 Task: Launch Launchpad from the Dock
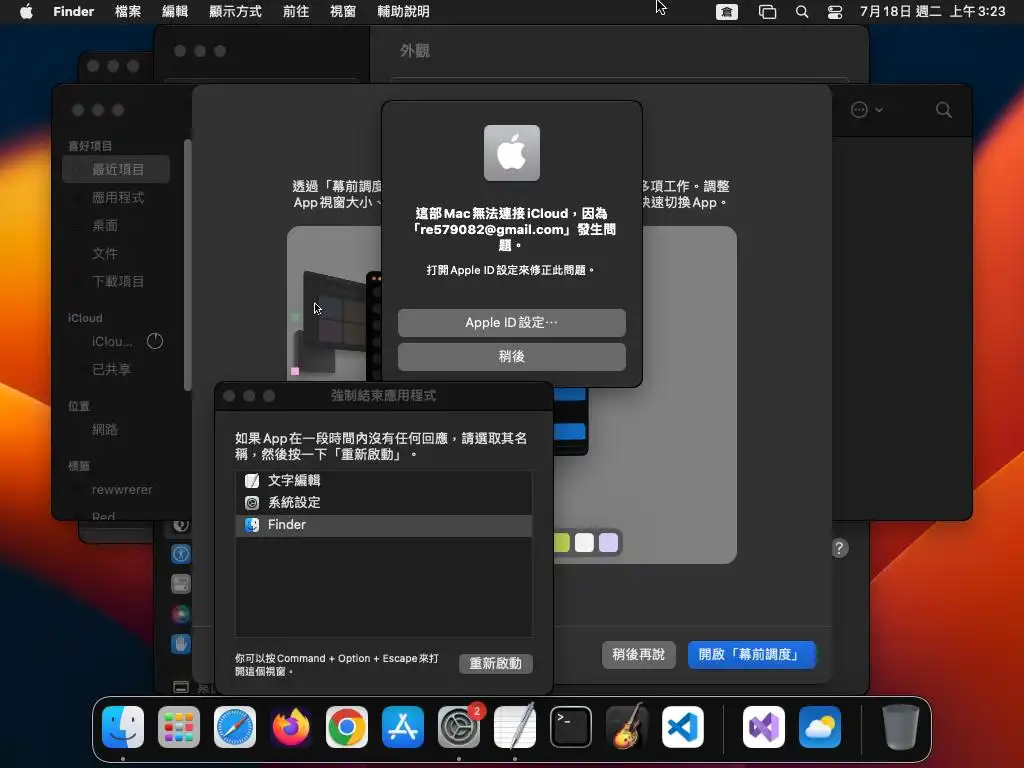pos(179,727)
